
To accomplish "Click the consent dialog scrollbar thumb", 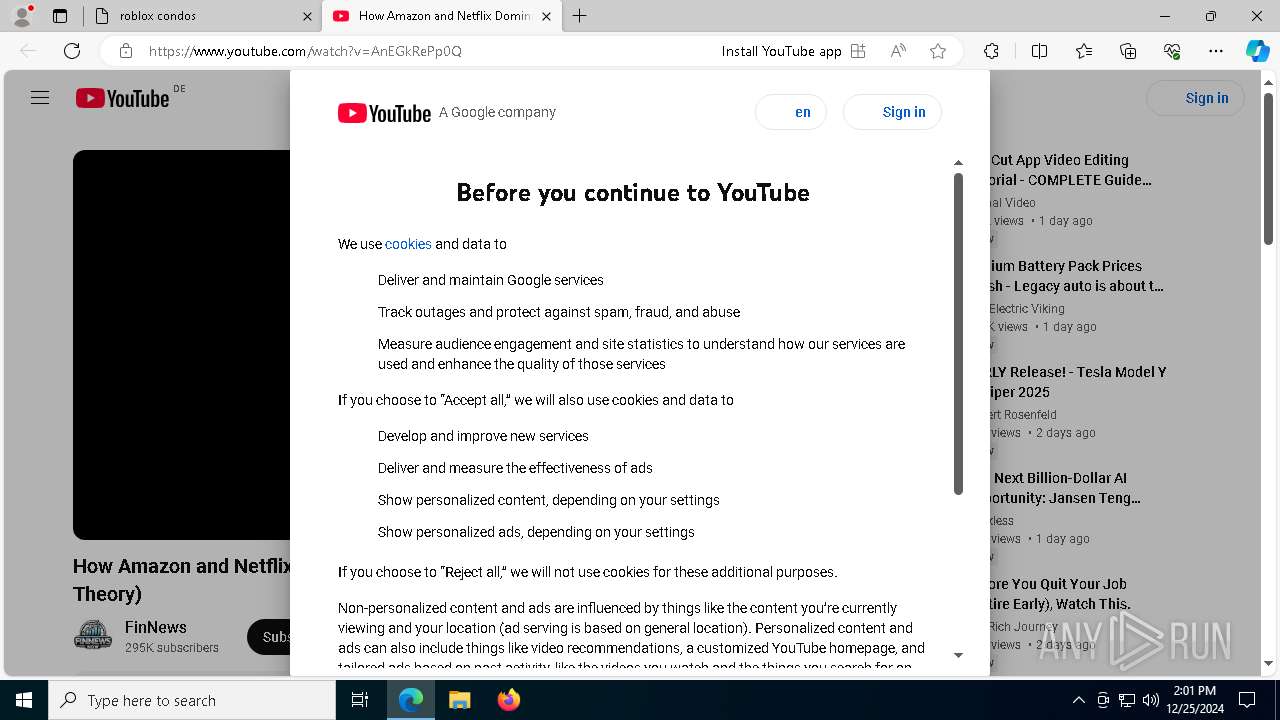I will point(958,334).
